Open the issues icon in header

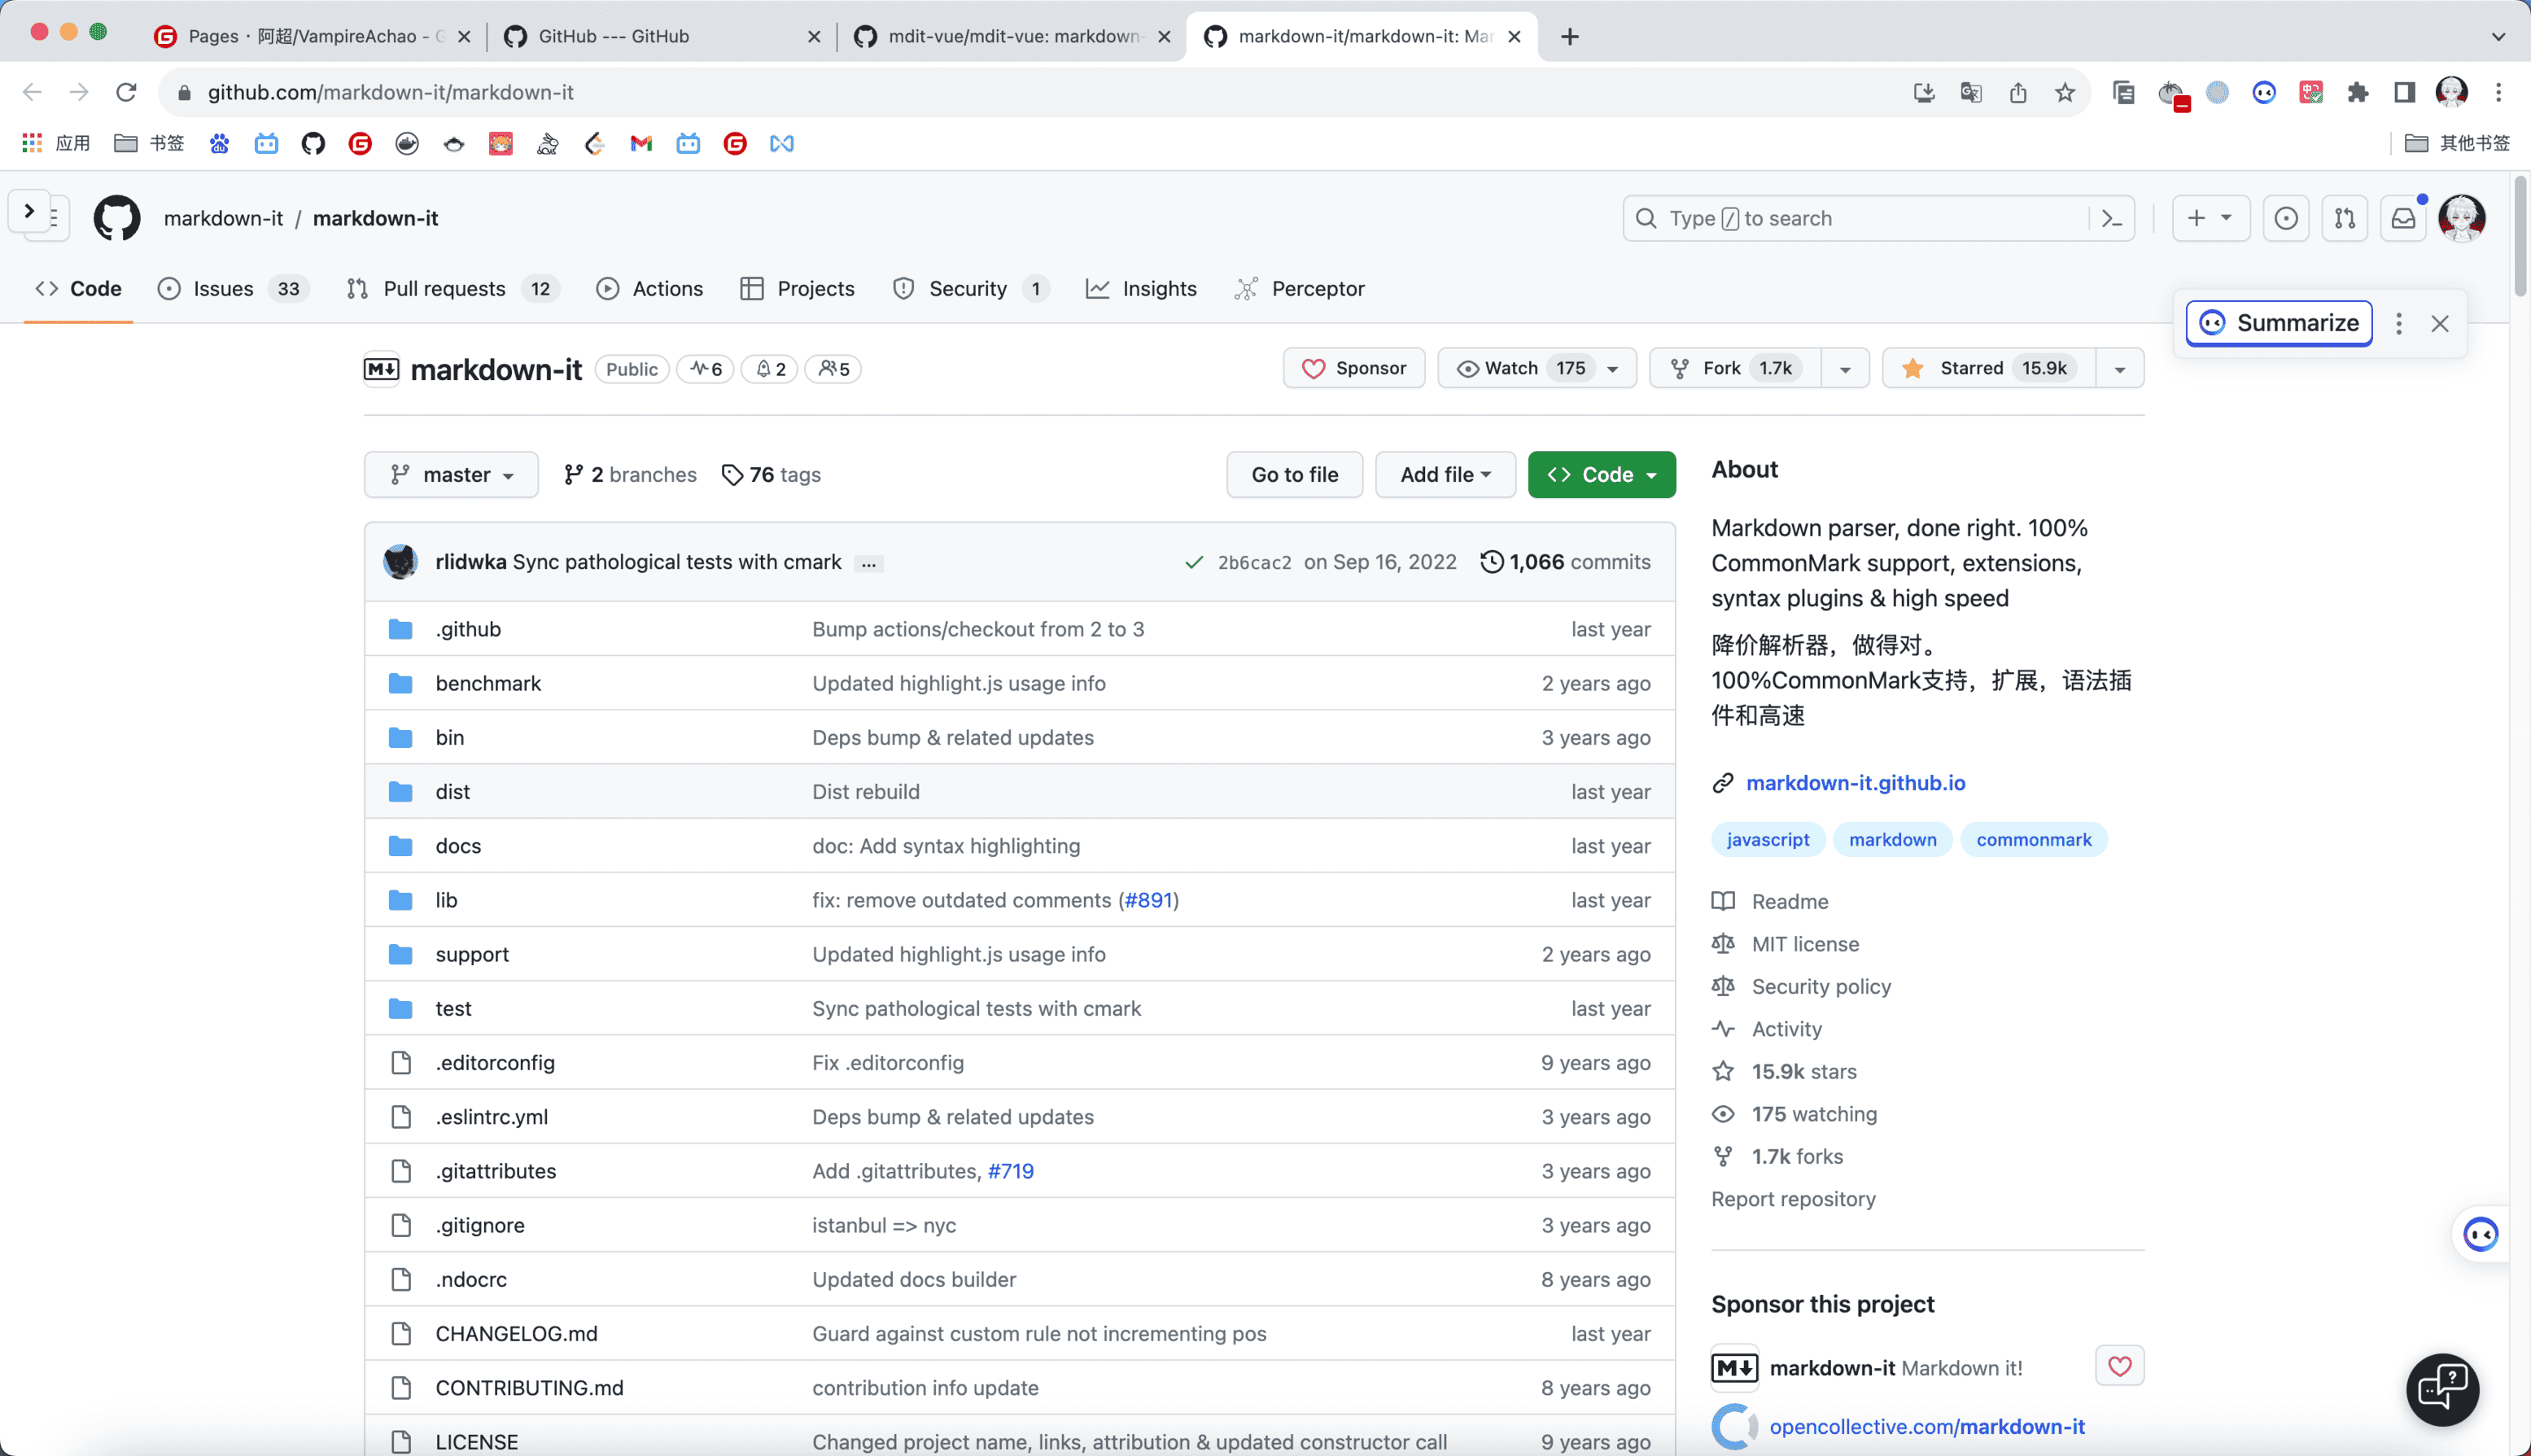pyautogui.click(x=2285, y=218)
